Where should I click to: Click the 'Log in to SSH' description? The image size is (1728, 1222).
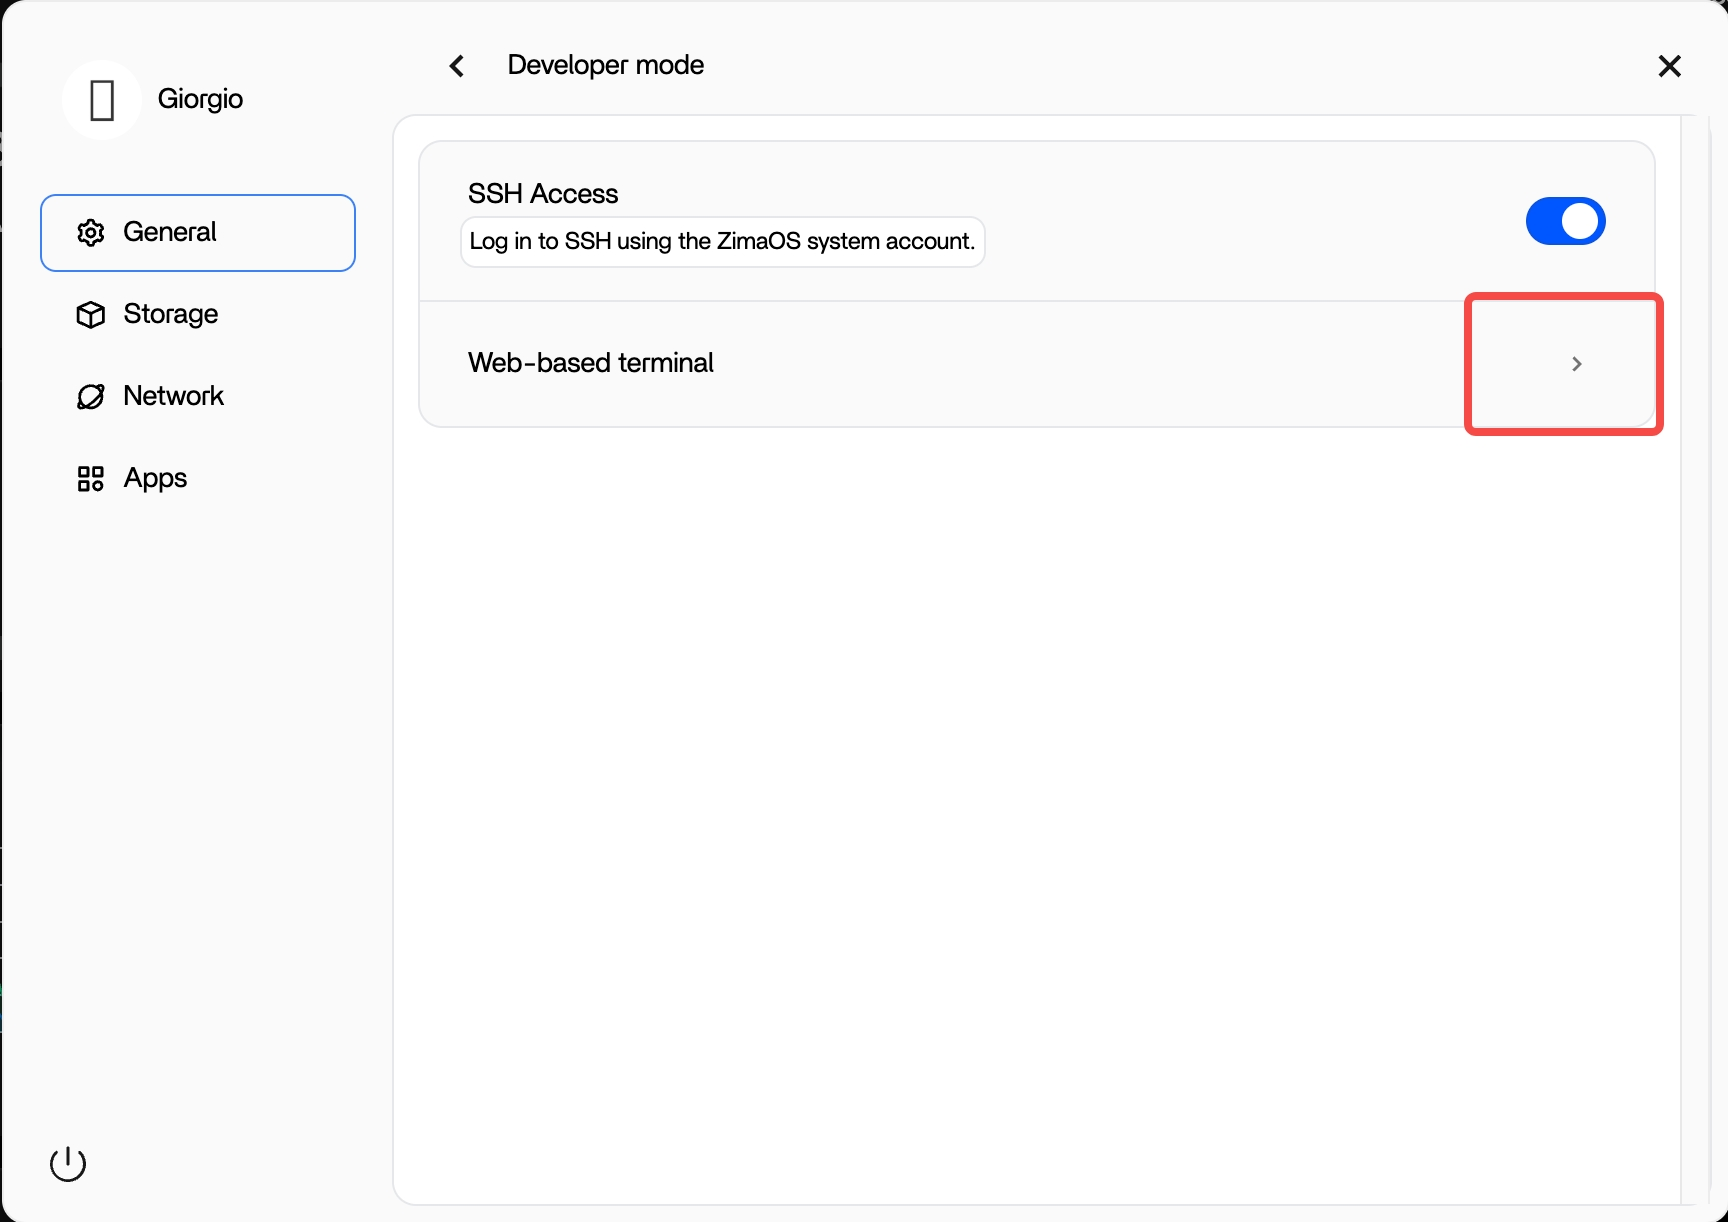[722, 242]
